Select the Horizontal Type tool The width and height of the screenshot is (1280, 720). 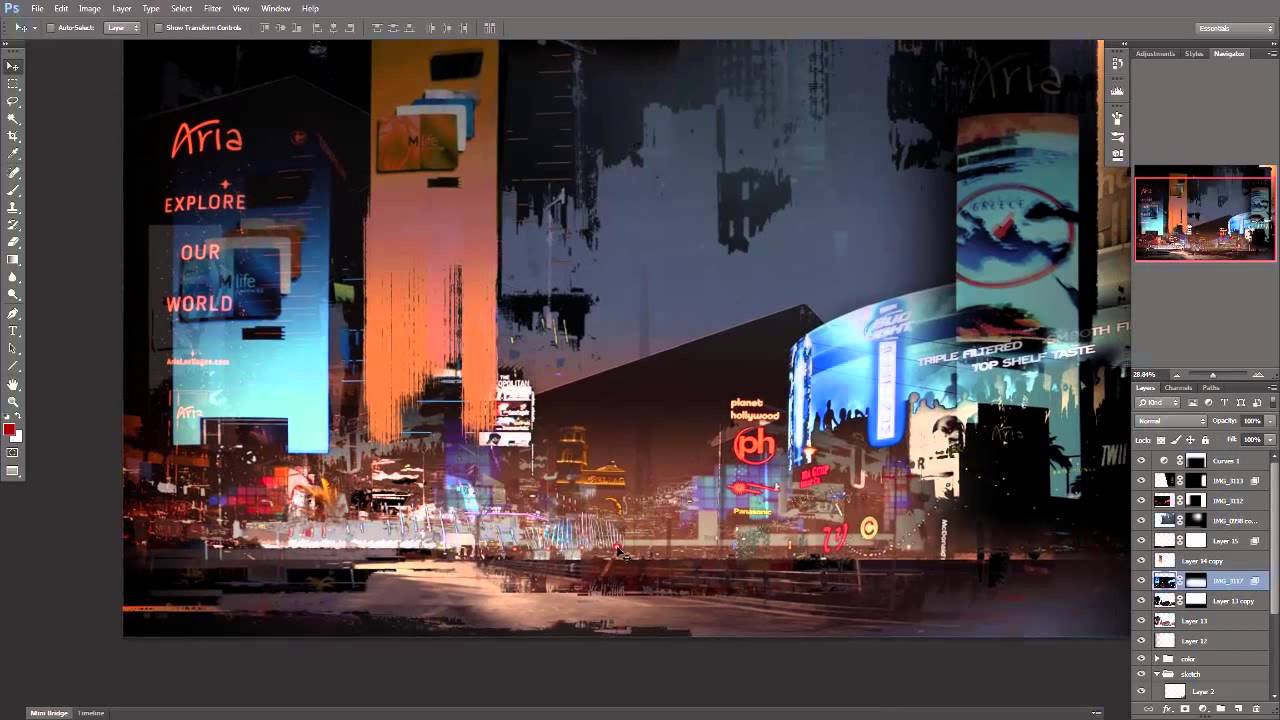click(13, 331)
